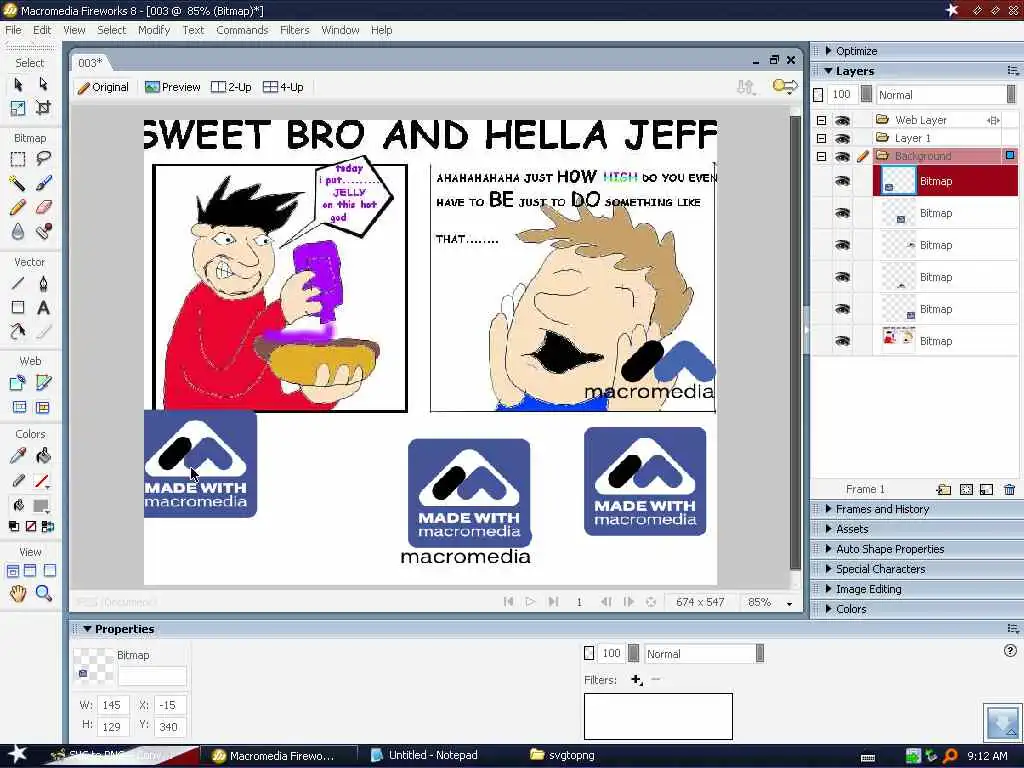
Task: Open the Window menu
Action: 340,30
